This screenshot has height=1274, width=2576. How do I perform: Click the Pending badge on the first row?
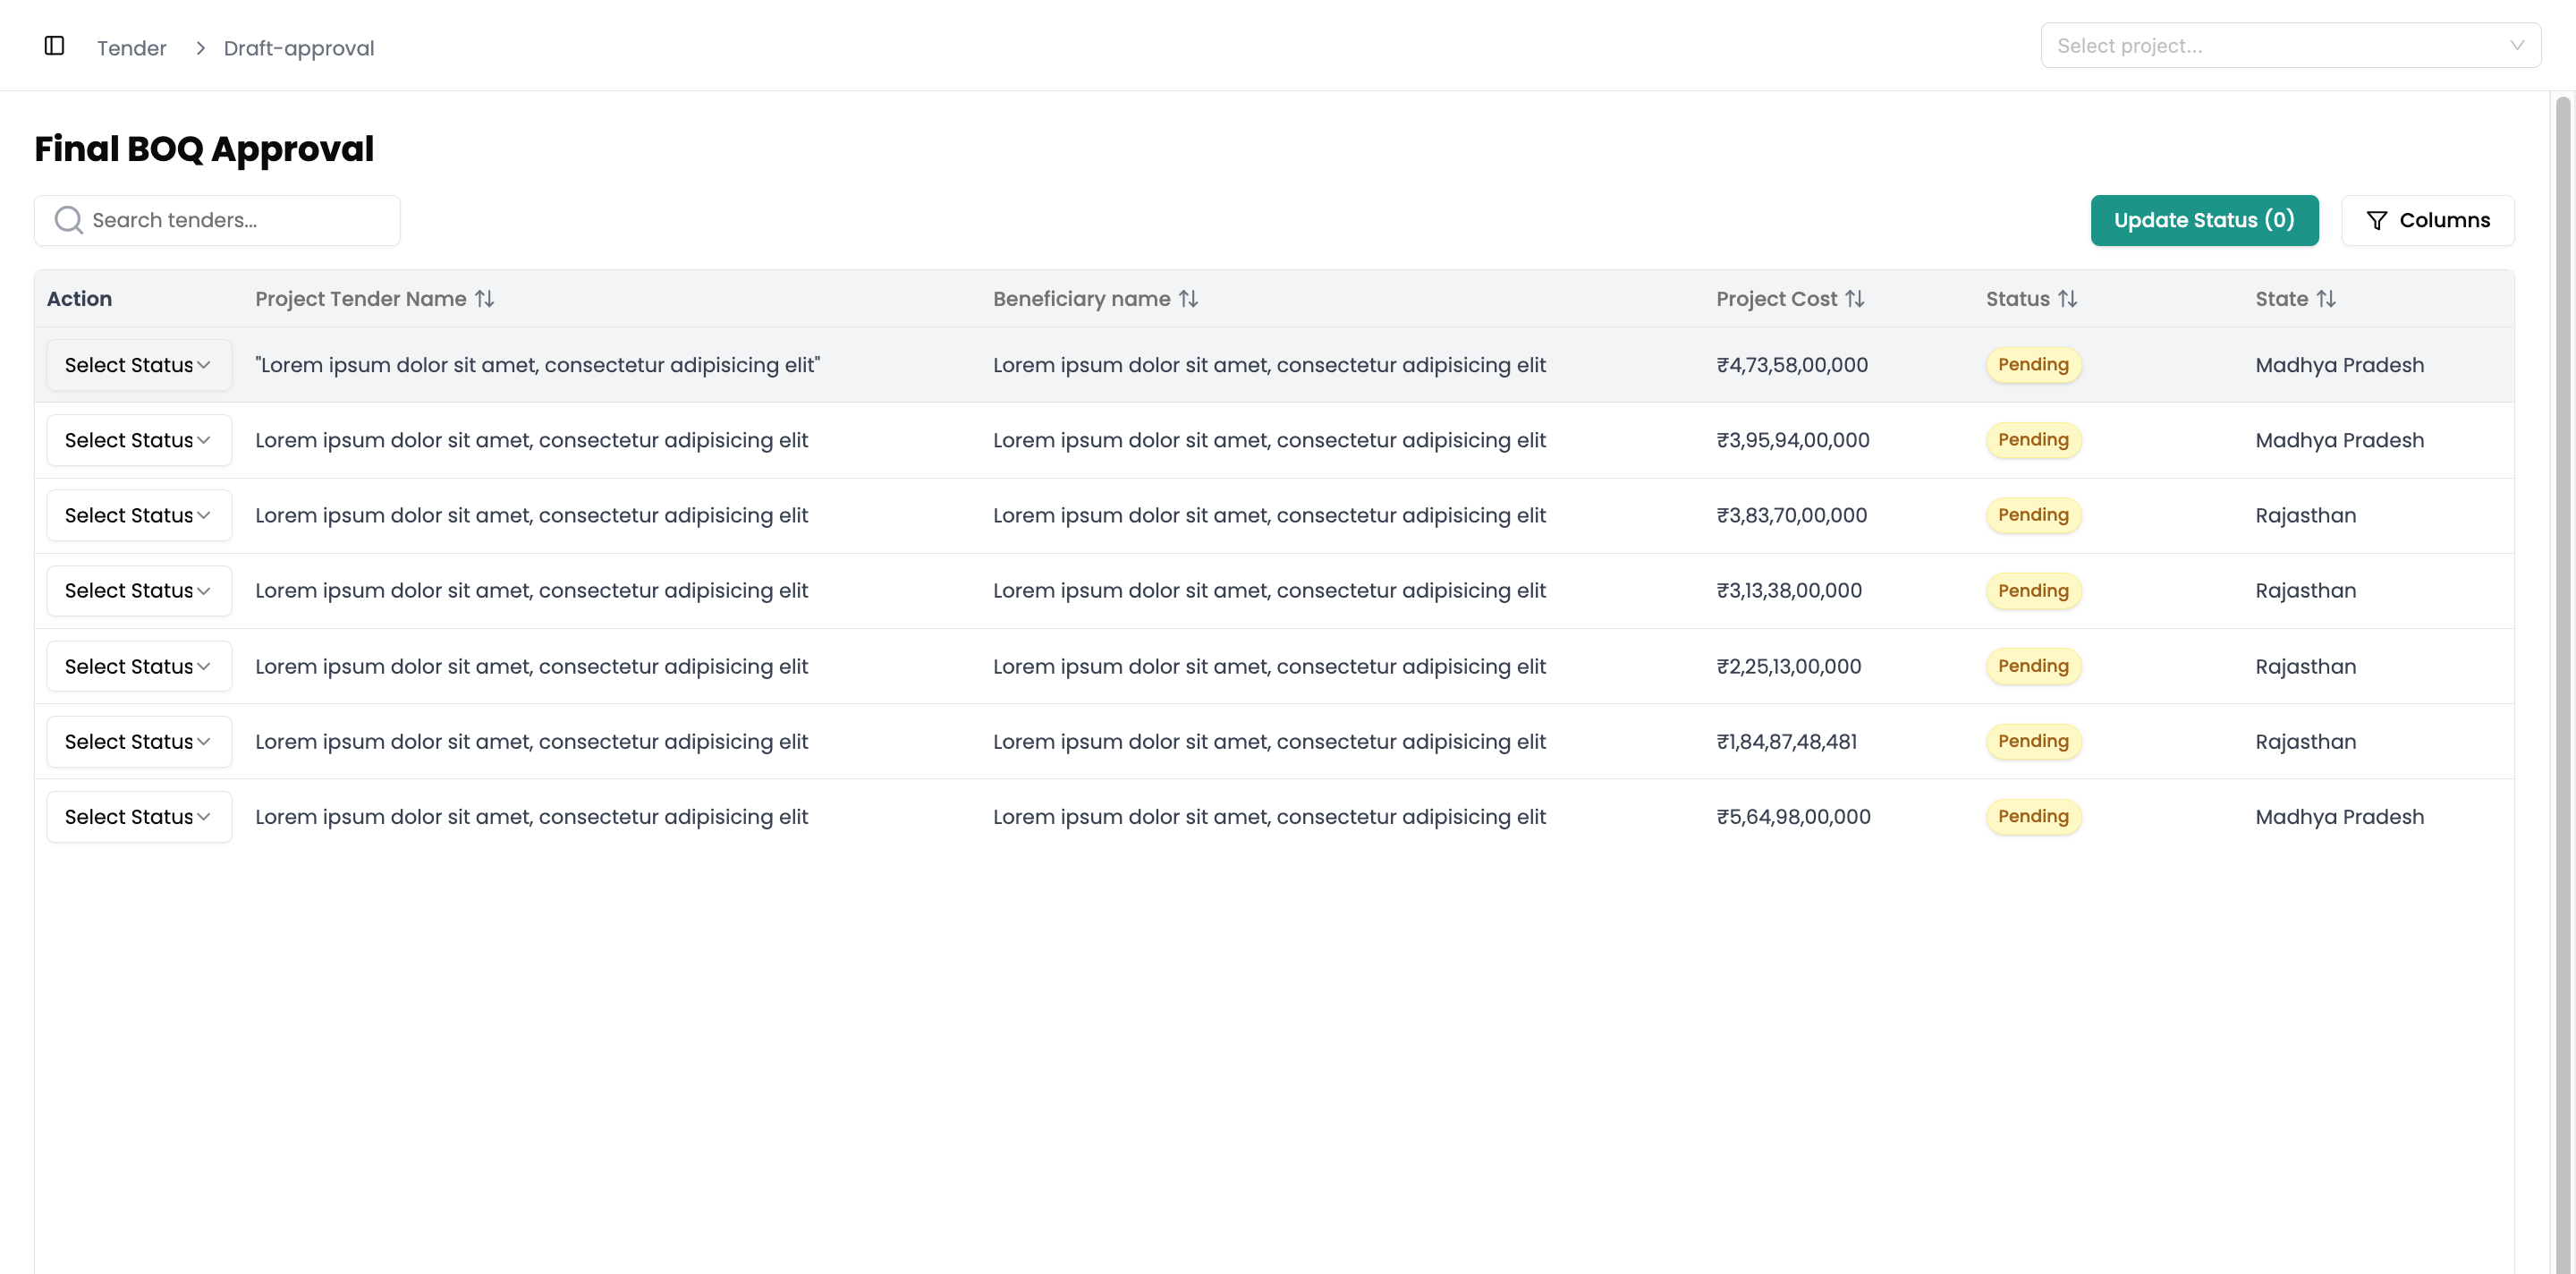pyautogui.click(x=2032, y=364)
